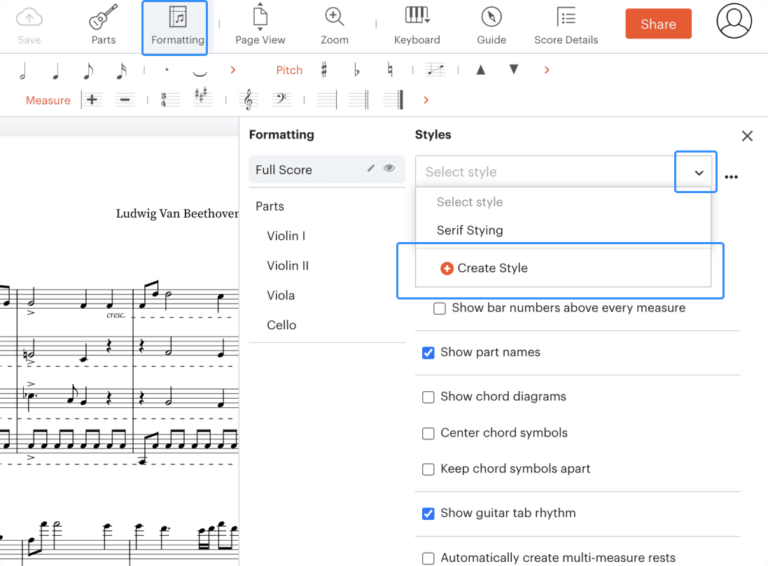Set a final barline
Screen dimensions: 768x566
393,100
